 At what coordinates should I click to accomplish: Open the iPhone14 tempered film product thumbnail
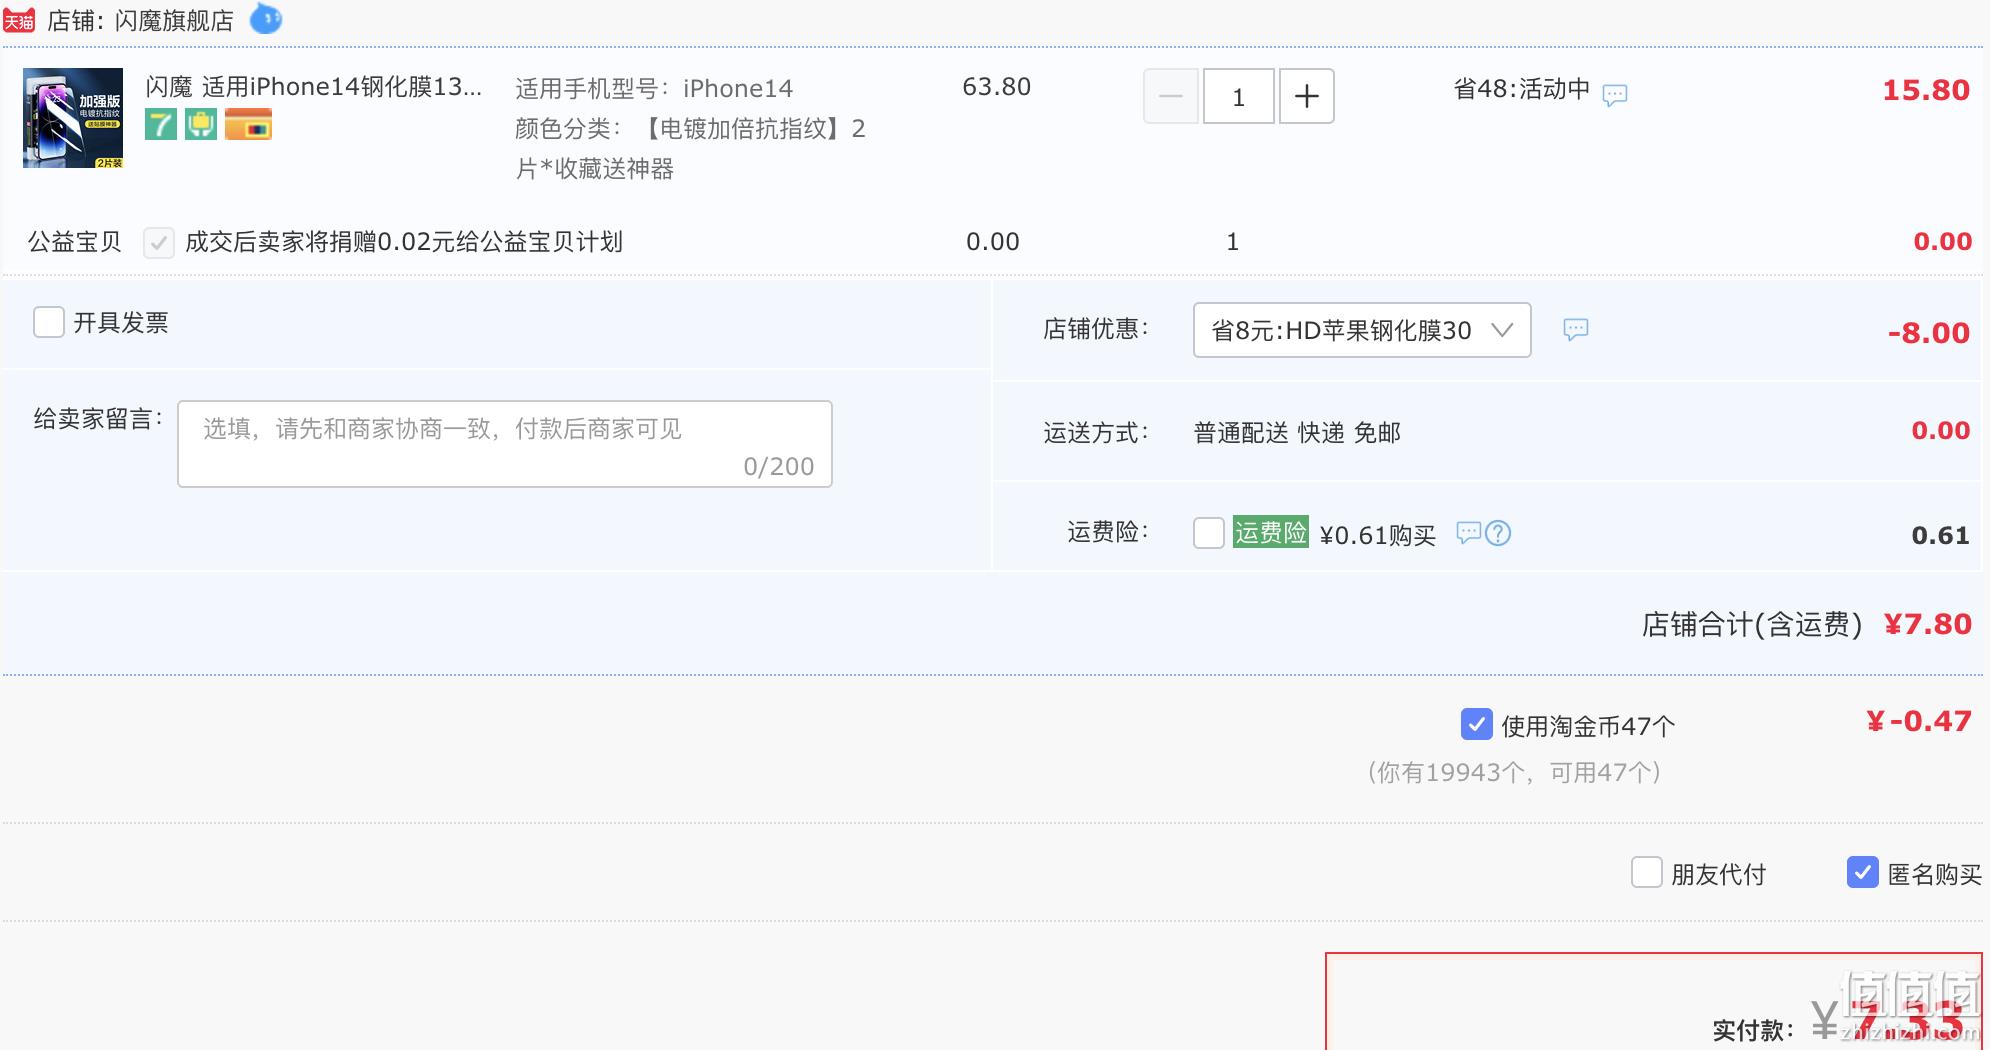pyautogui.click(x=73, y=118)
